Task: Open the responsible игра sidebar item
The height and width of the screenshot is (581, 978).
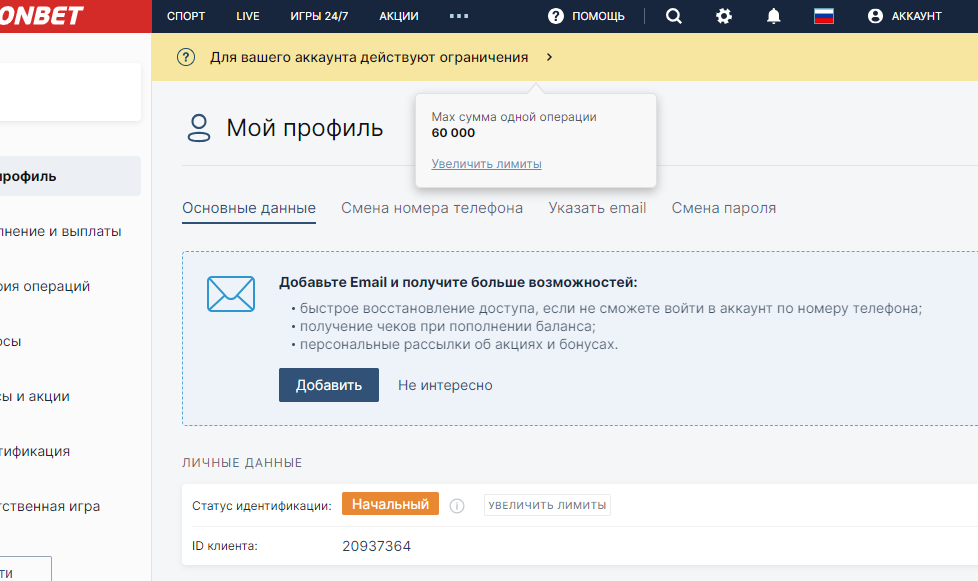Action: 50,506
